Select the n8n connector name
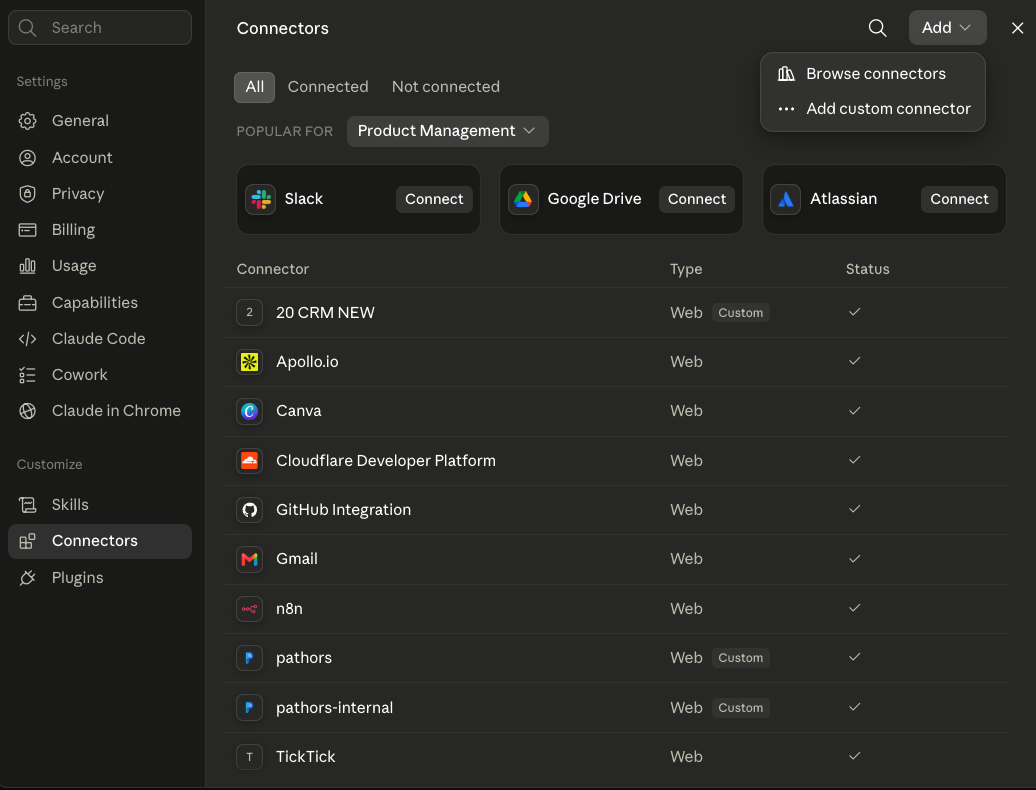 [x=289, y=608]
